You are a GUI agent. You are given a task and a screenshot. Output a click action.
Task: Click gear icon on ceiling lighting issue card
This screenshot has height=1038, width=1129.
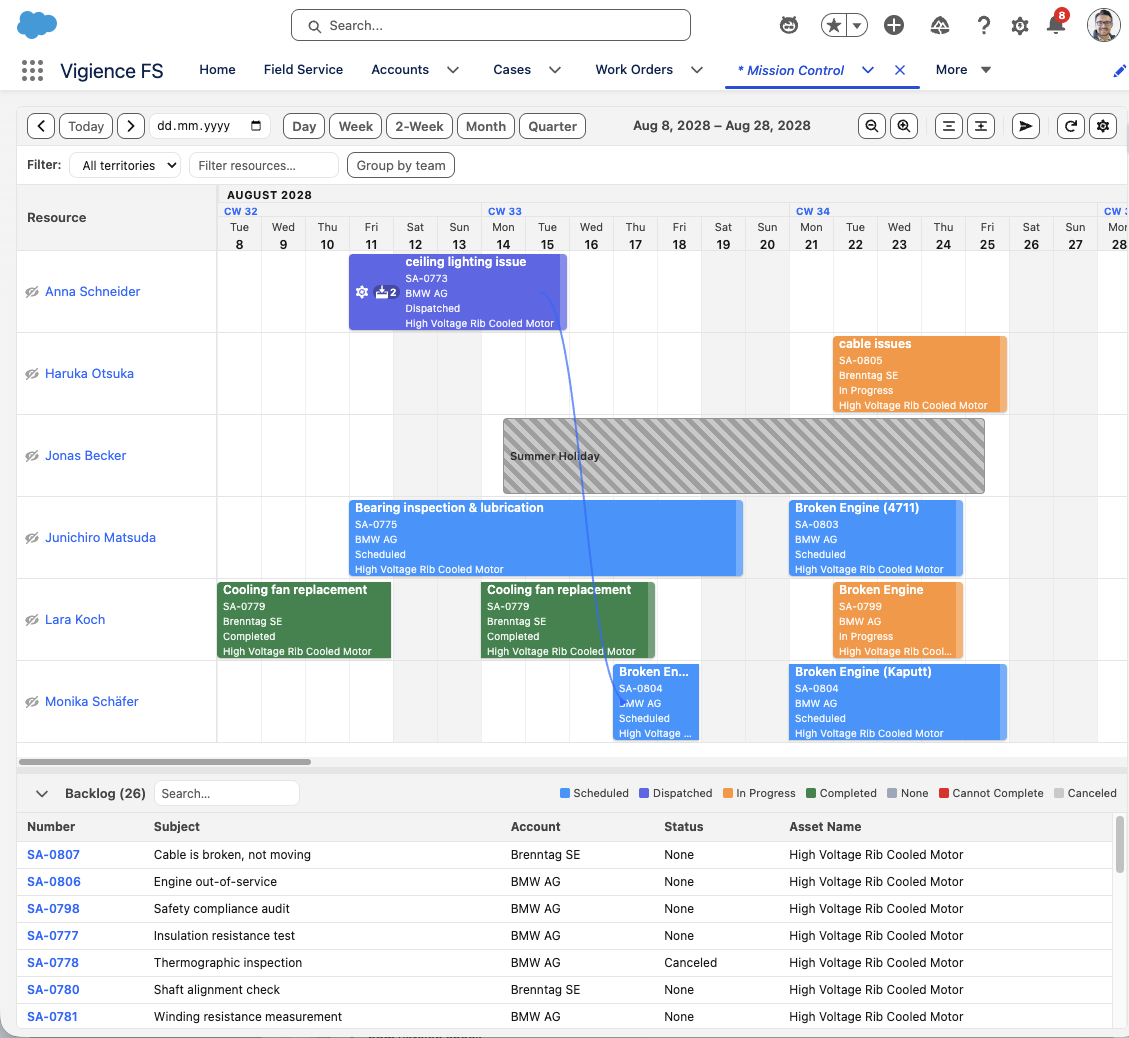tap(362, 292)
